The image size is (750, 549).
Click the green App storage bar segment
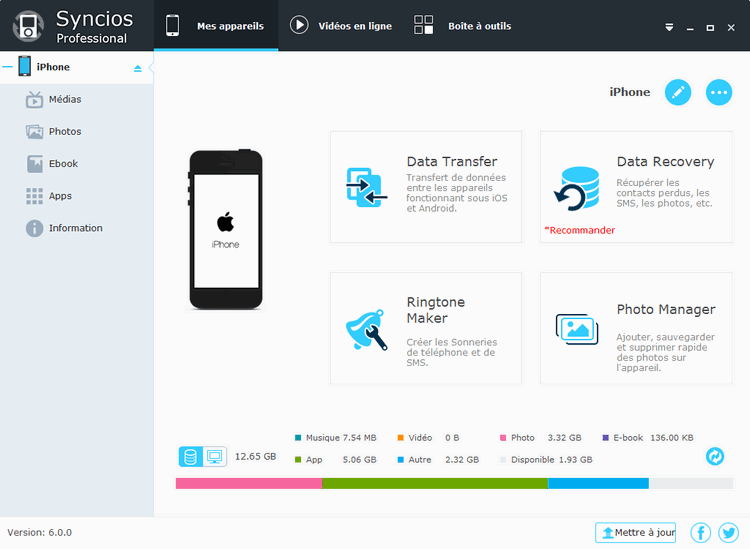click(x=435, y=483)
